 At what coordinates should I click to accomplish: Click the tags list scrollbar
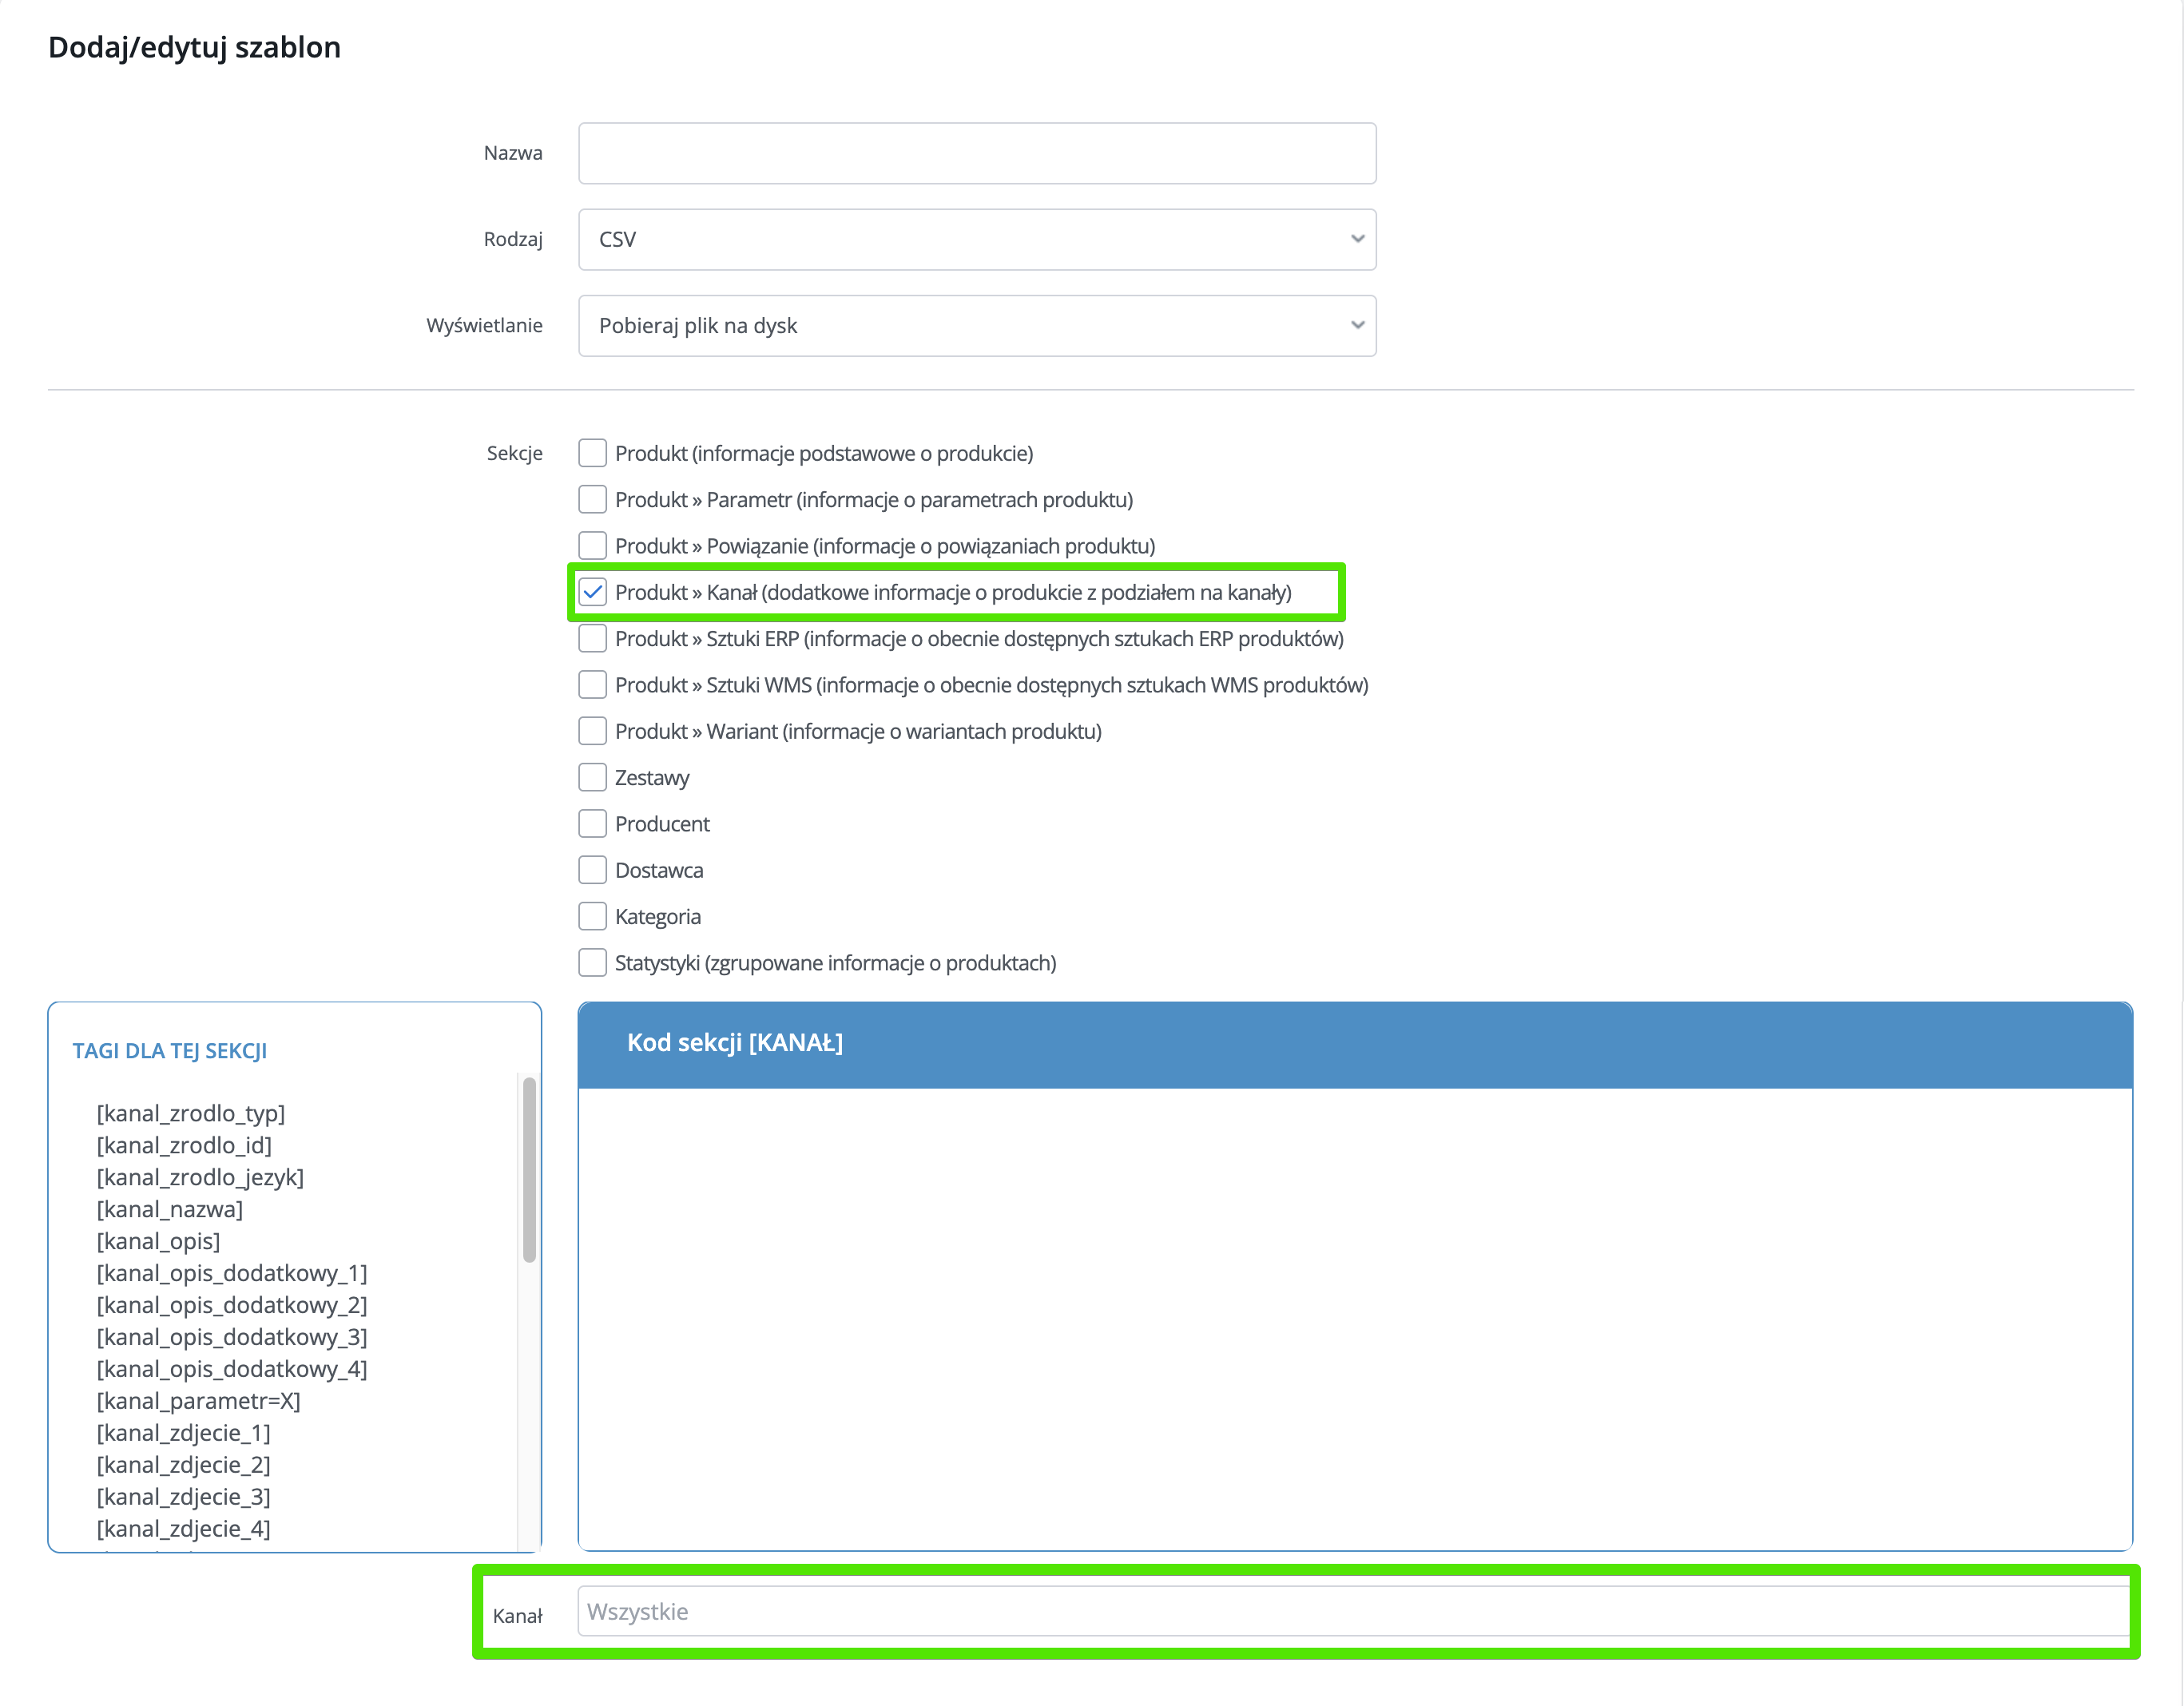click(529, 1170)
